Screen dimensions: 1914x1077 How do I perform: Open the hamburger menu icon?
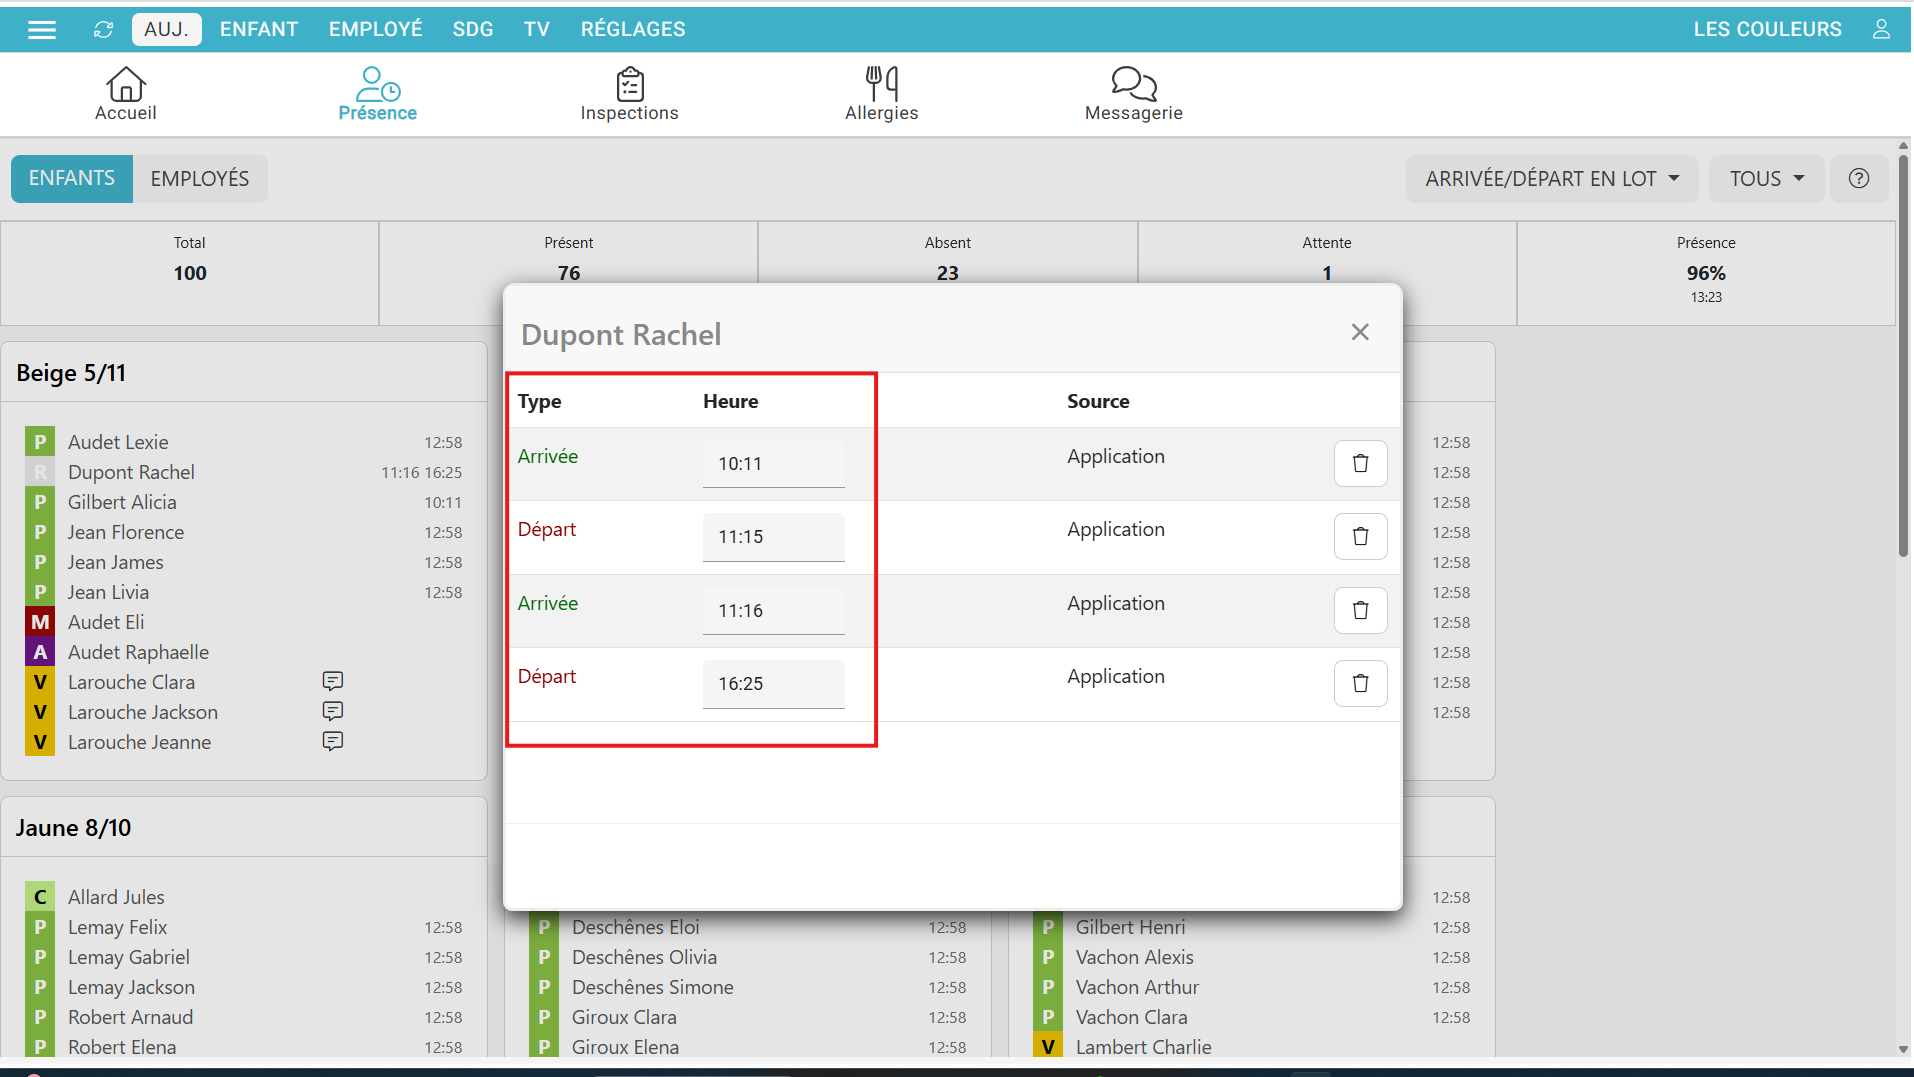tap(41, 29)
